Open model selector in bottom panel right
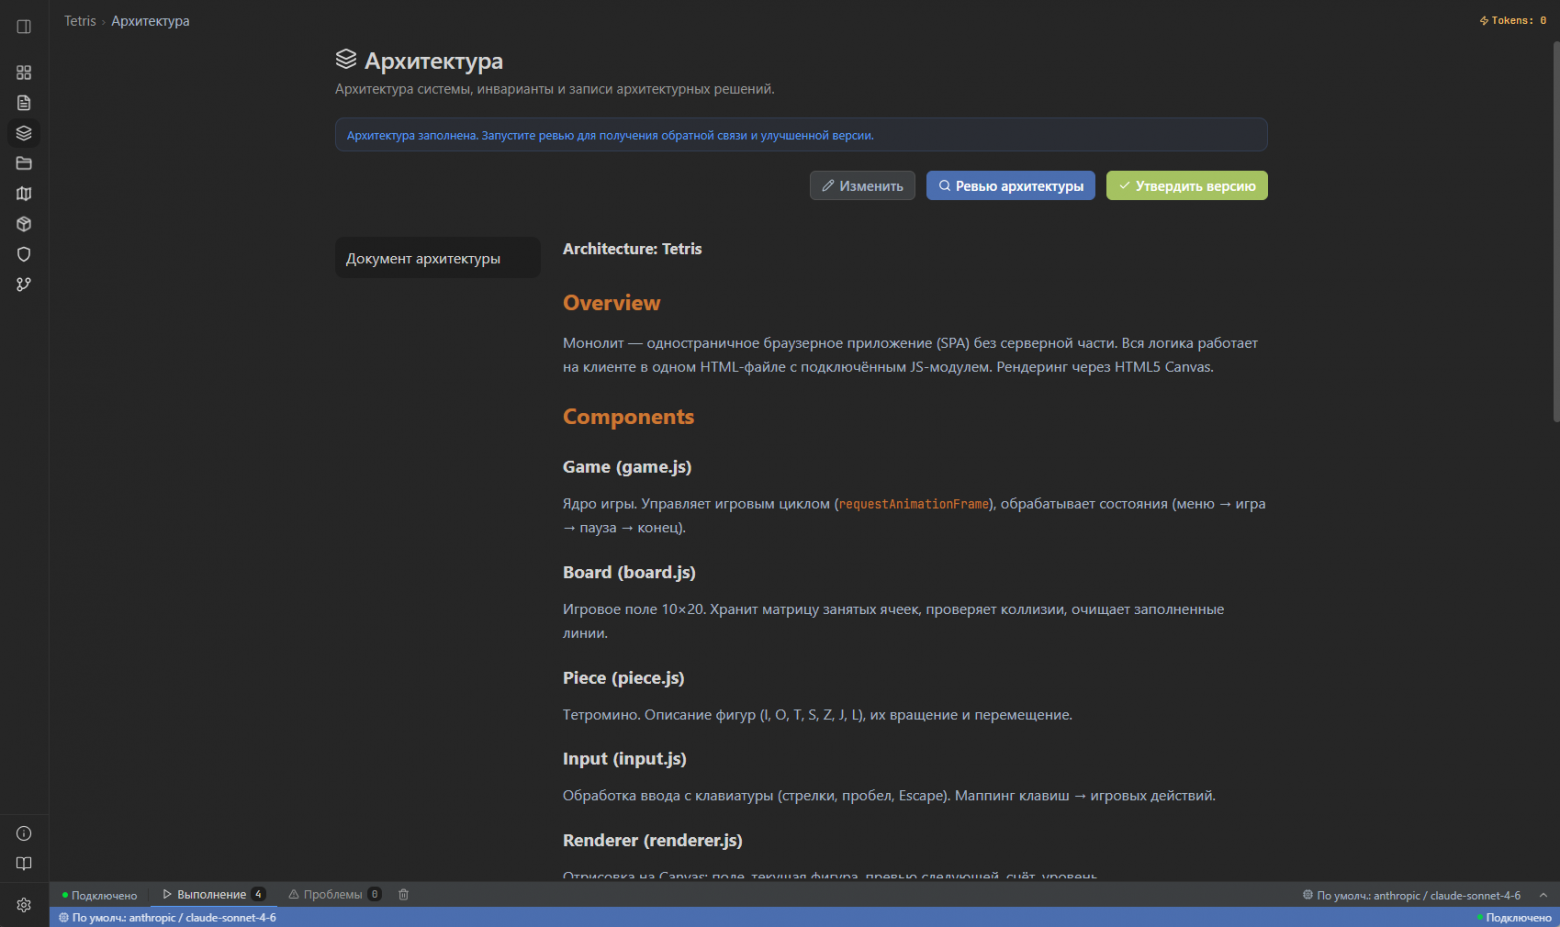The image size is (1560, 927). [x=1412, y=895]
